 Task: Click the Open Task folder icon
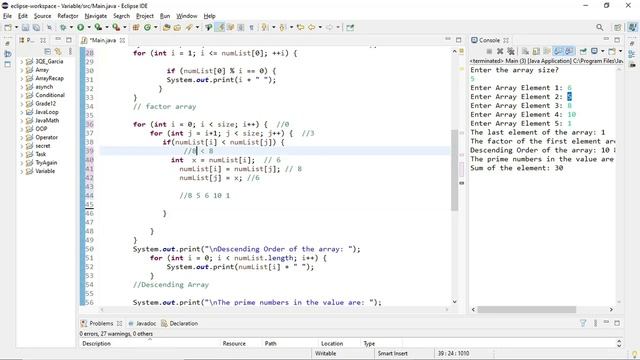point(177,27)
